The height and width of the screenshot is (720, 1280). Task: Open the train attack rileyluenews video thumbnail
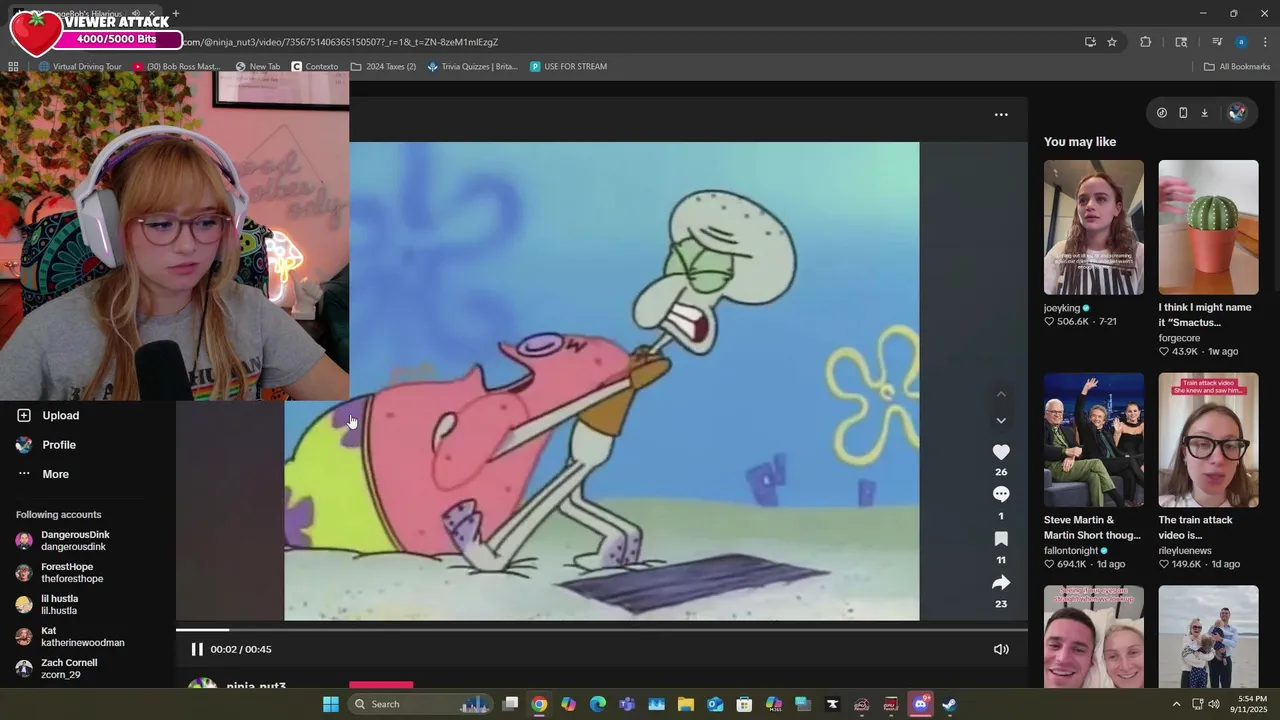pos(1208,440)
